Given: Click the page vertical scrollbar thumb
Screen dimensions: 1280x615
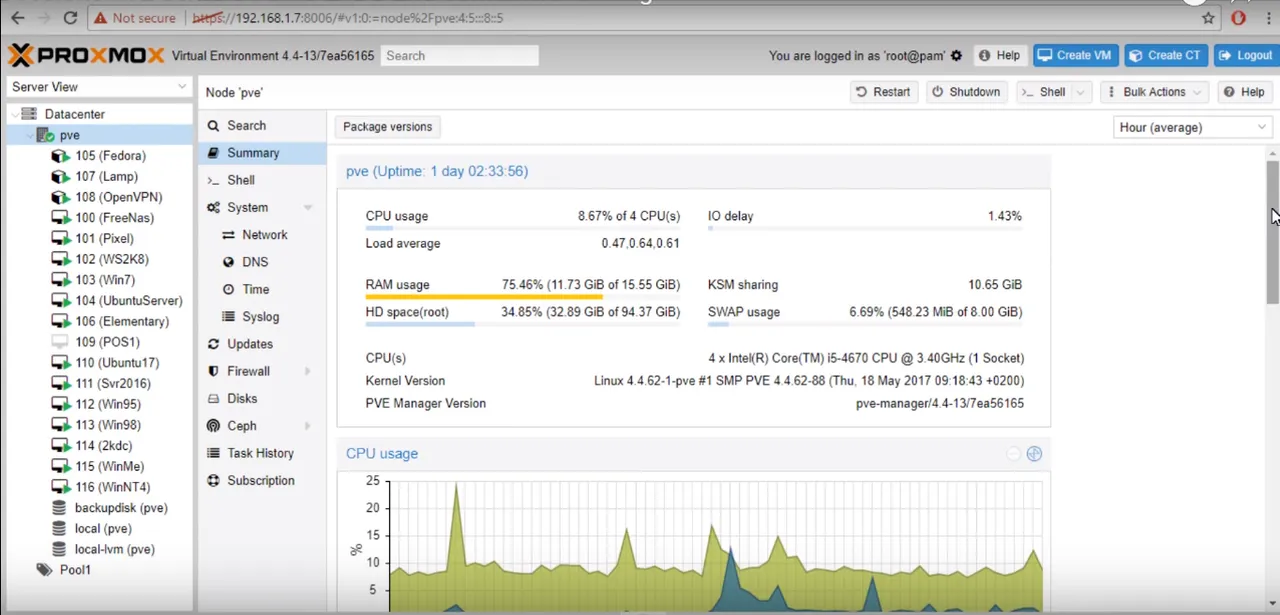Looking at the screenshot, I should tap(1272, 232).
